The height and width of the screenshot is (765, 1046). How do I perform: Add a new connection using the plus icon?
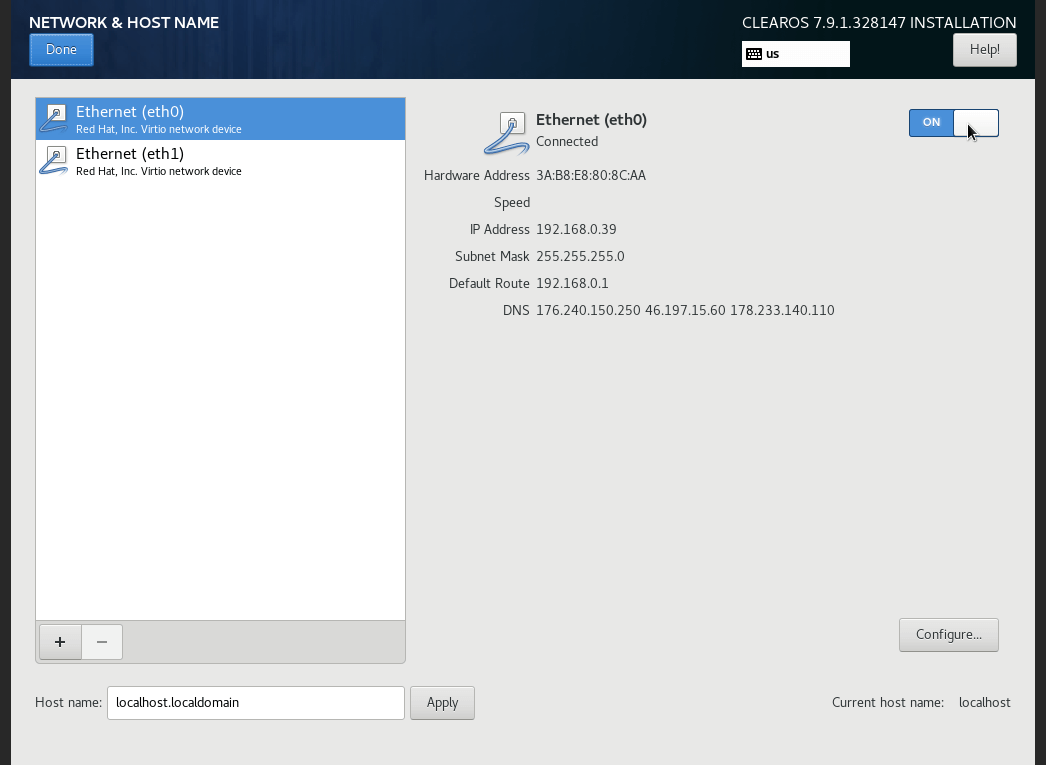coord(59,642)
